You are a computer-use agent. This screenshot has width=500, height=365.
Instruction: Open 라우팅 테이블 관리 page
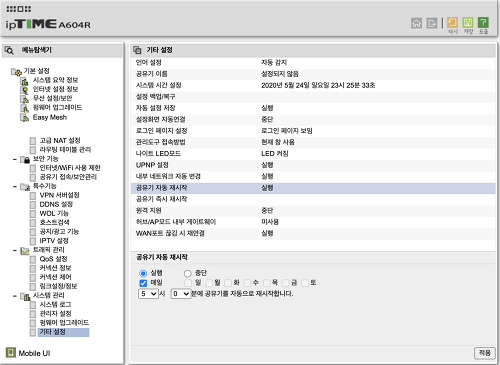(x=65, y=150)
